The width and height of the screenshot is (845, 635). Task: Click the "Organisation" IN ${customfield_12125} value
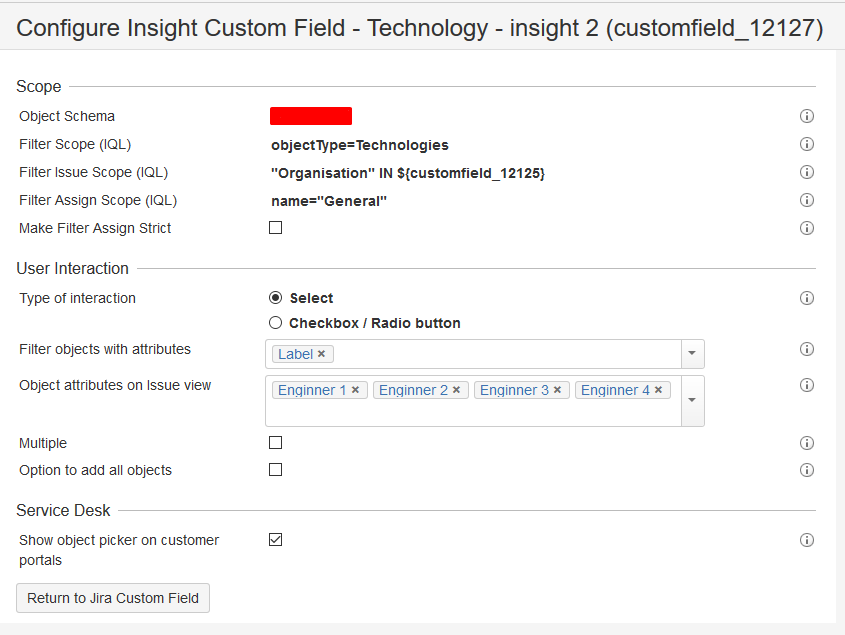coord(408,173)
